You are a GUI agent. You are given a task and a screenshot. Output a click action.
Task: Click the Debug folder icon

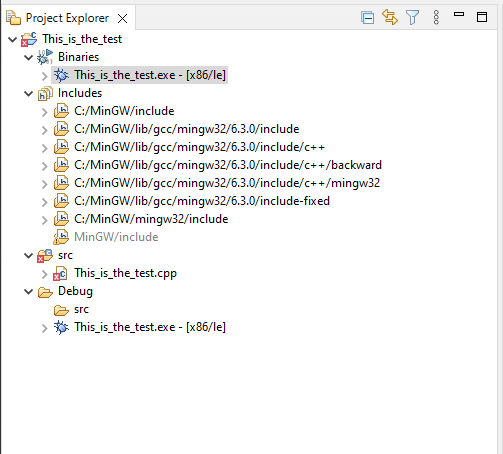point(45,292)
